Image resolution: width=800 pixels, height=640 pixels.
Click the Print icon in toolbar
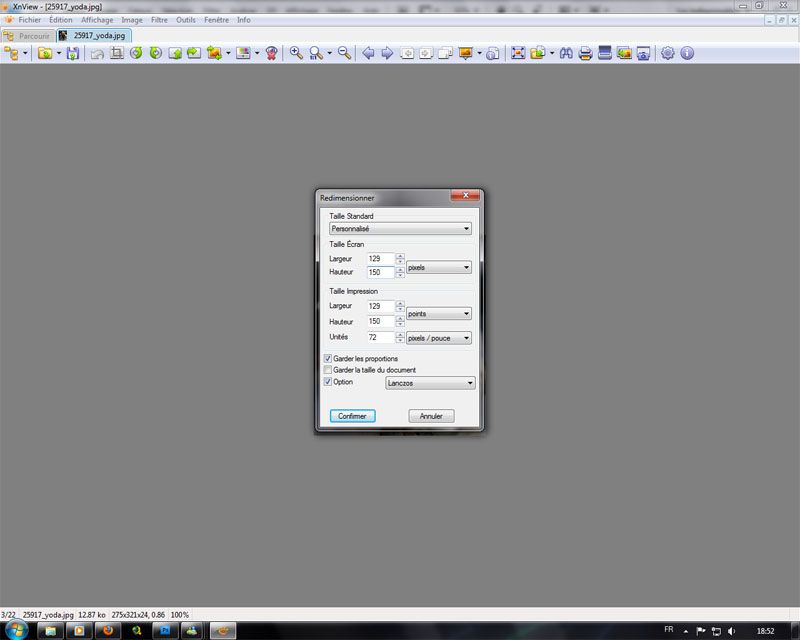click(586, 53)
